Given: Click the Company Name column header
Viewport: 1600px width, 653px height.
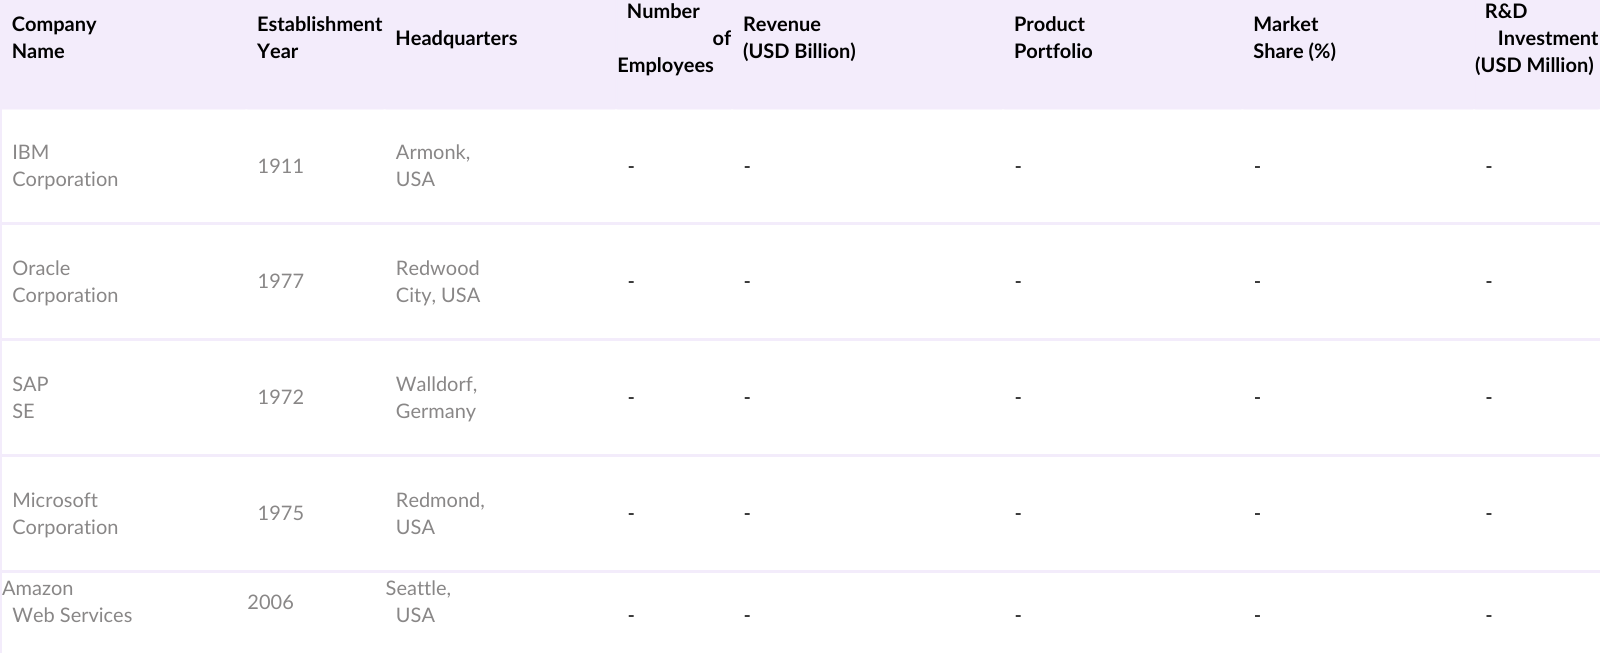Looking at the screenshot, I should coord(54,38).
